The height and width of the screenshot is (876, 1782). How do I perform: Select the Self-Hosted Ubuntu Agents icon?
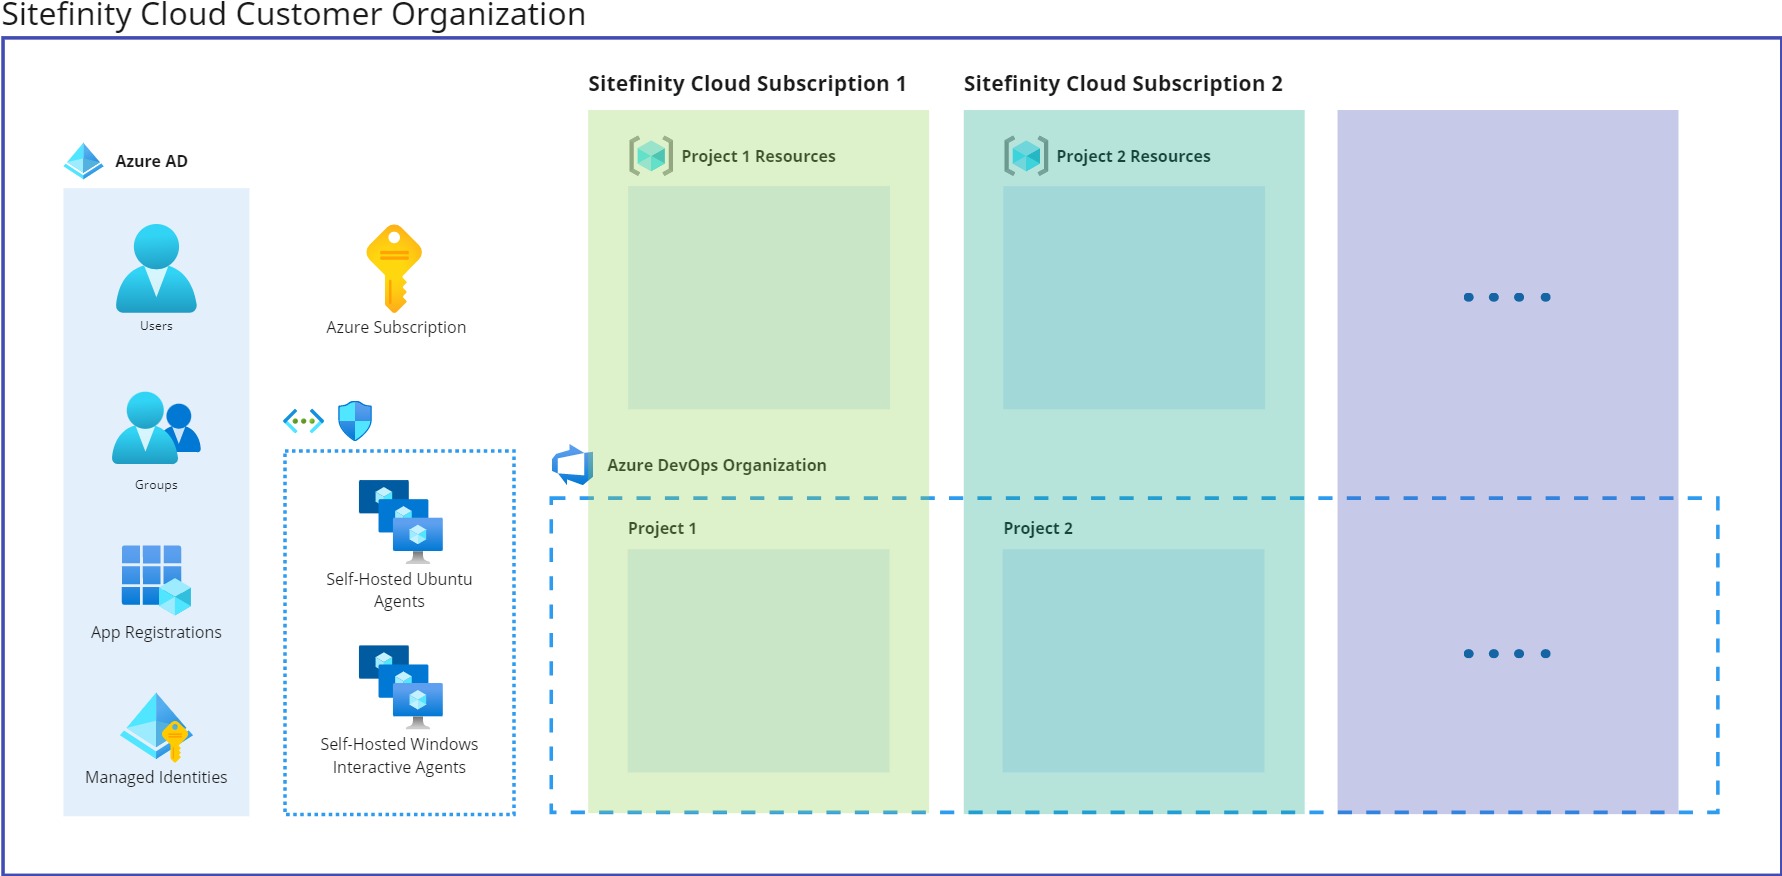pyautogui.click(x=400, y=521)
